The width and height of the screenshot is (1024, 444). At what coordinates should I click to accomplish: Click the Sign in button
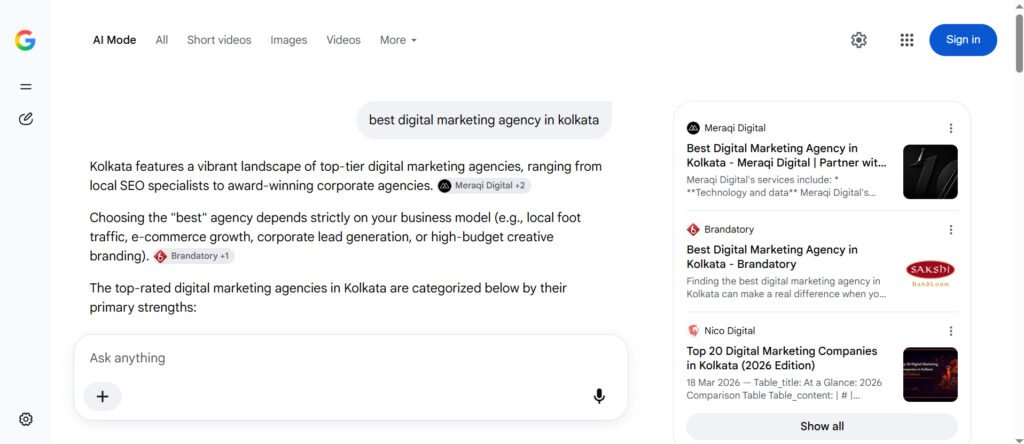[963, 40]
